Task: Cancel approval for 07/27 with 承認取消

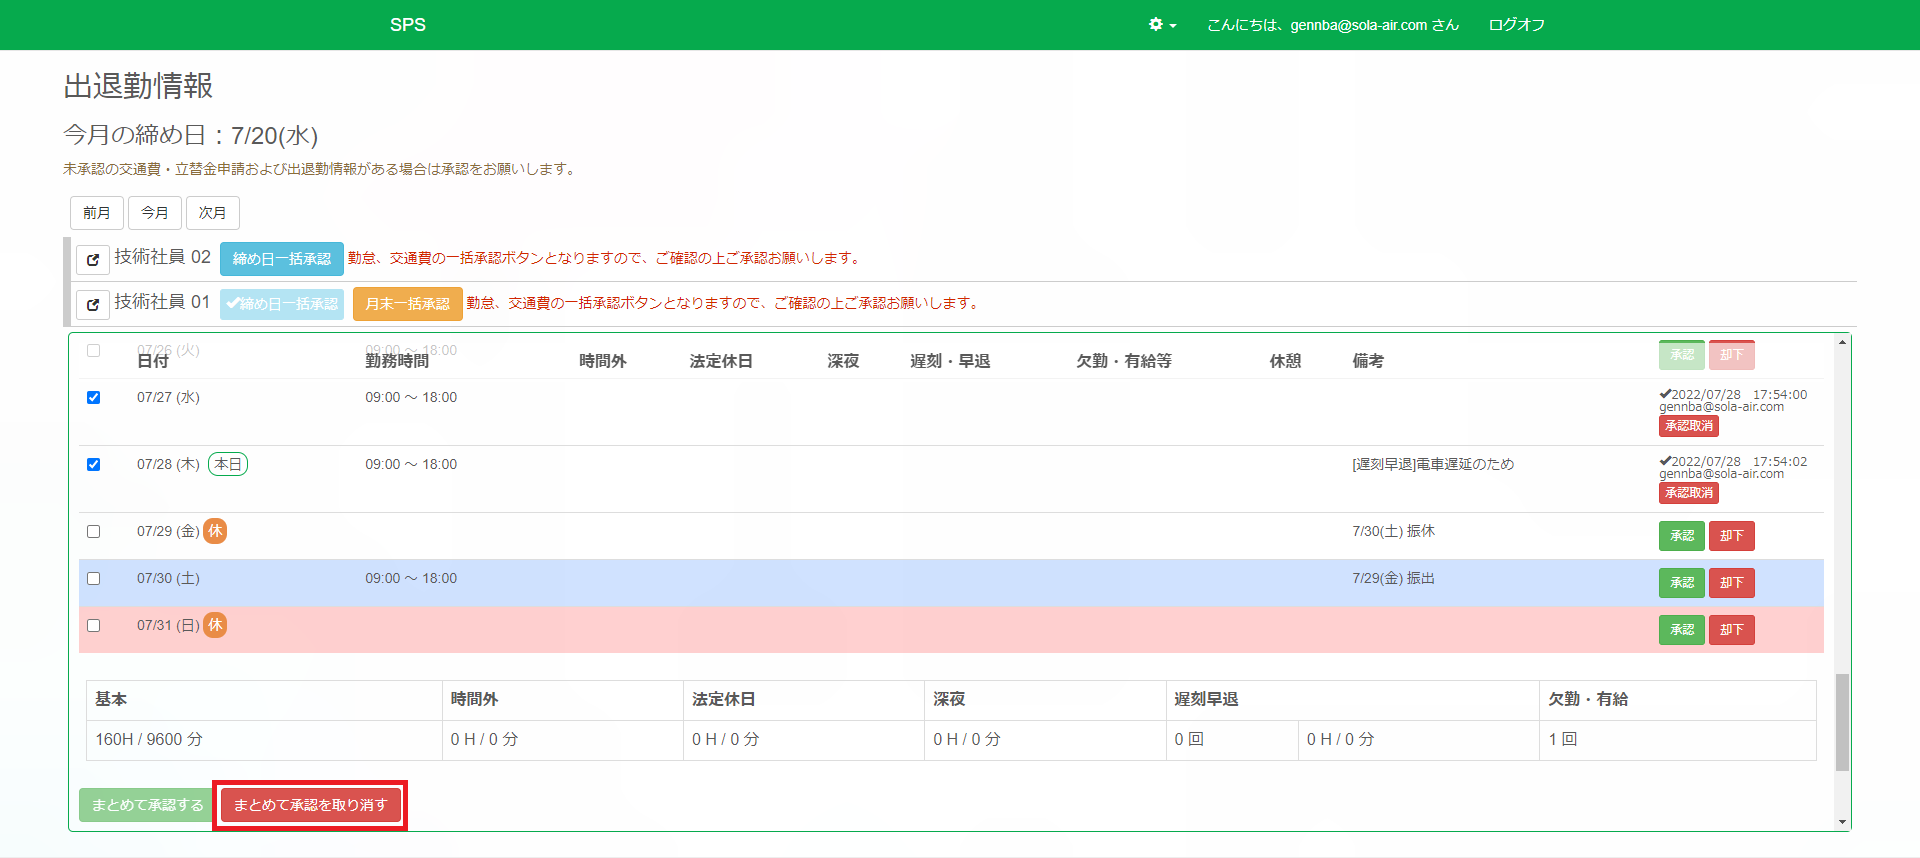Action: pyautogui.click(x=1689, y=426)
